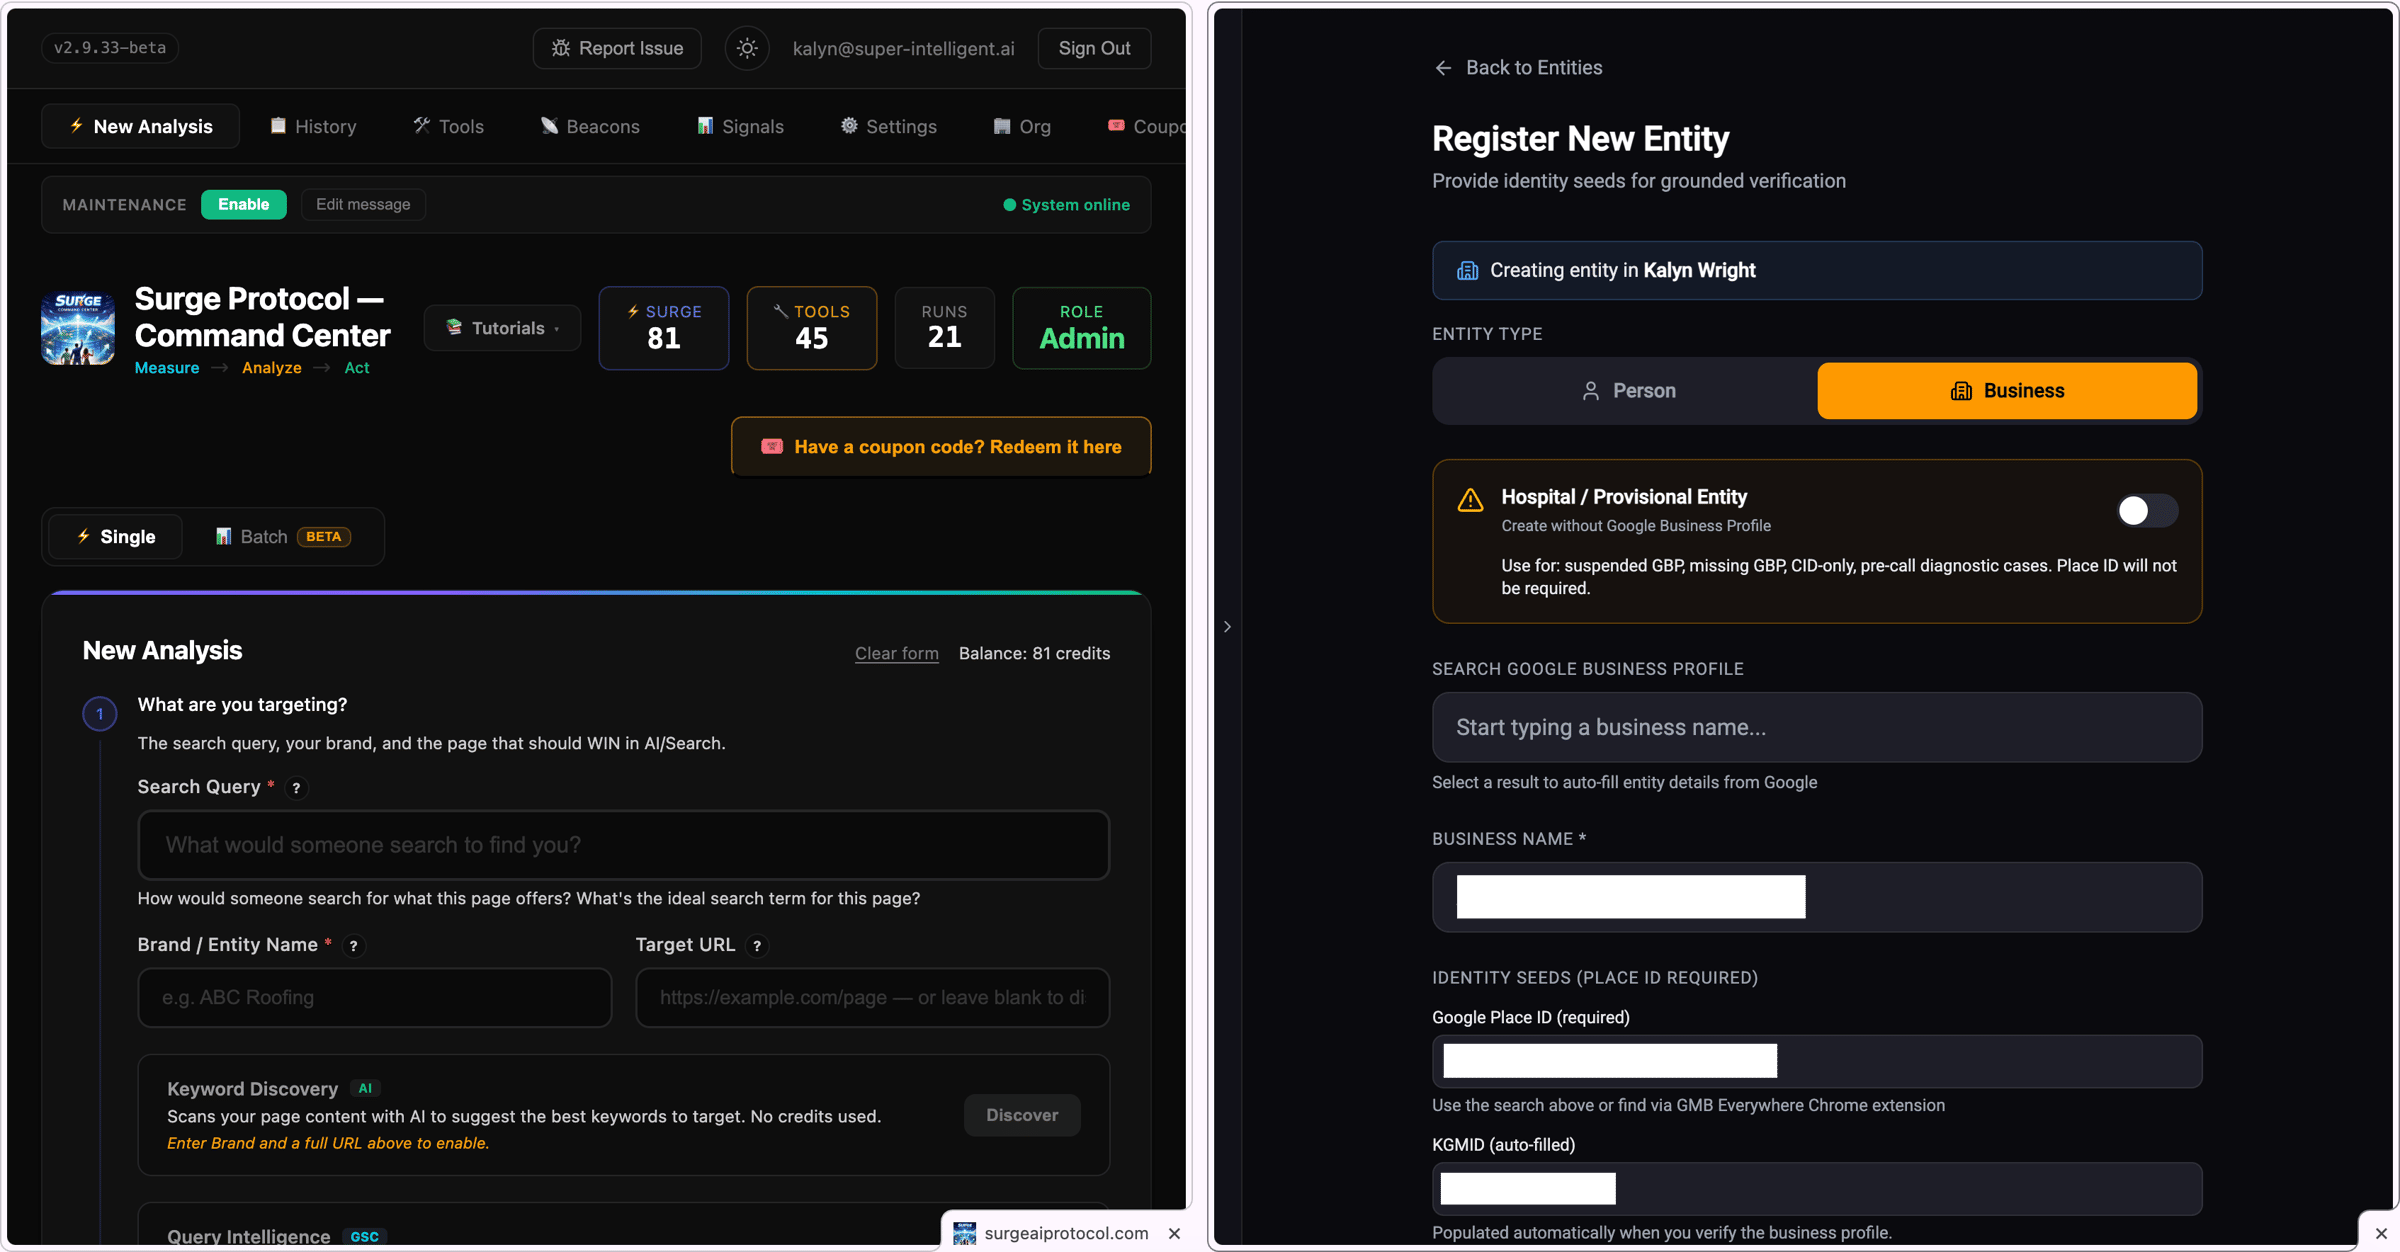Viewport: 2400px width, 1252px height.
Task: Click the ROLE Admin card
Action: 1081,328
